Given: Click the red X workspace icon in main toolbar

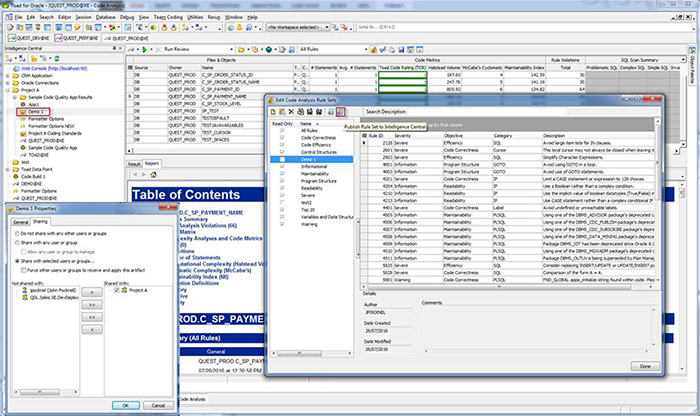Looking at the screenshot, I should (x=344, y=28).
